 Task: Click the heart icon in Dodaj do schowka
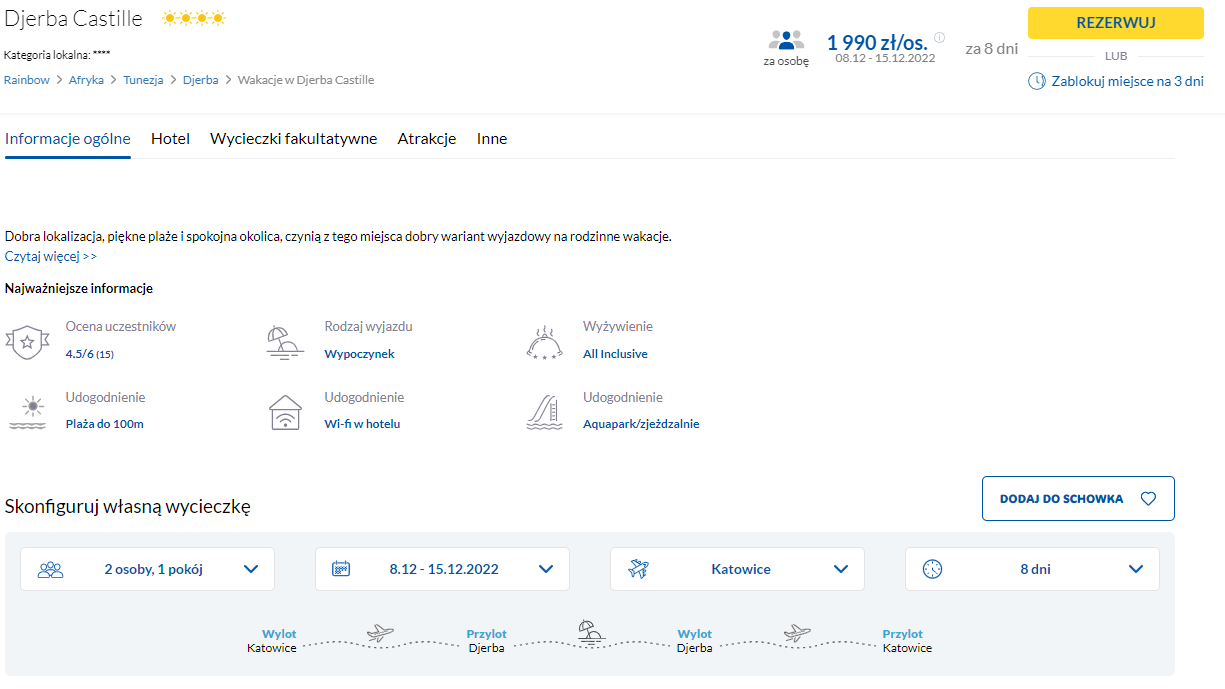click(1148, 499)
